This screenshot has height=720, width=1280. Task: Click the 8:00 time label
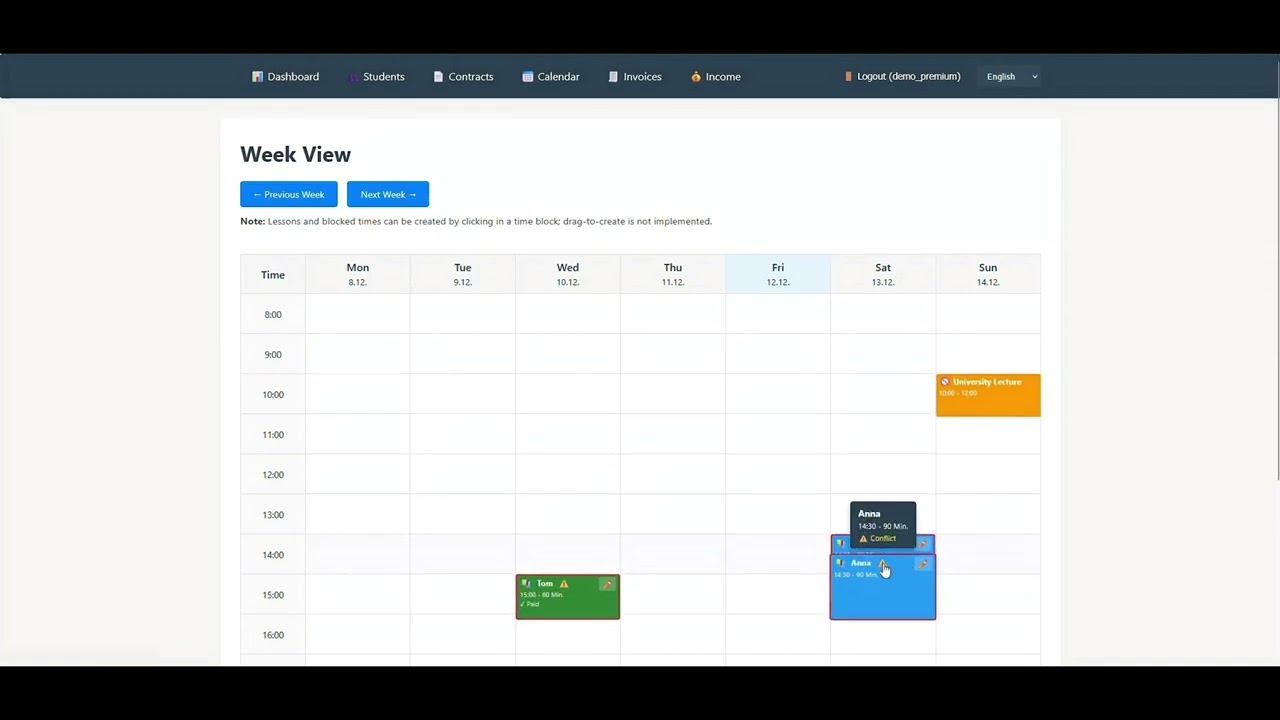pos(273,314)
